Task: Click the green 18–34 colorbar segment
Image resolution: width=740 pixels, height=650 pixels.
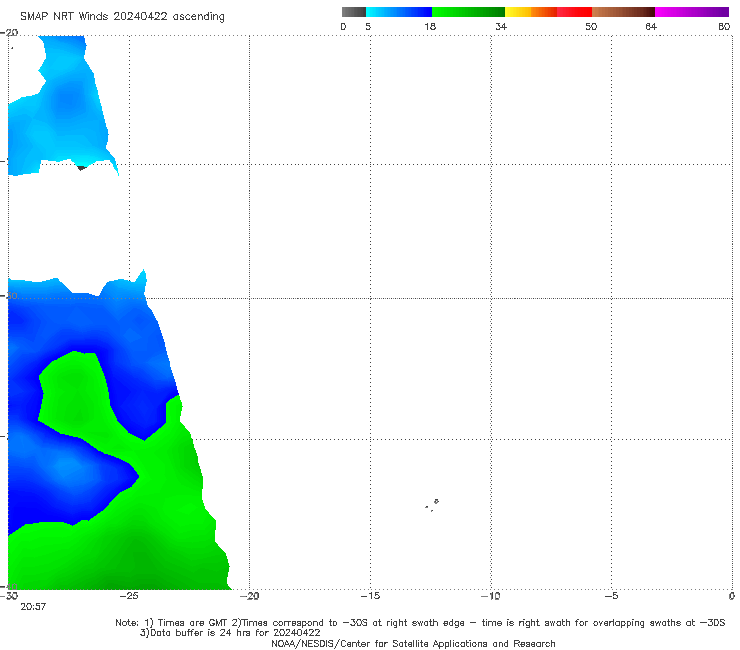Action: tap(468, 12)
